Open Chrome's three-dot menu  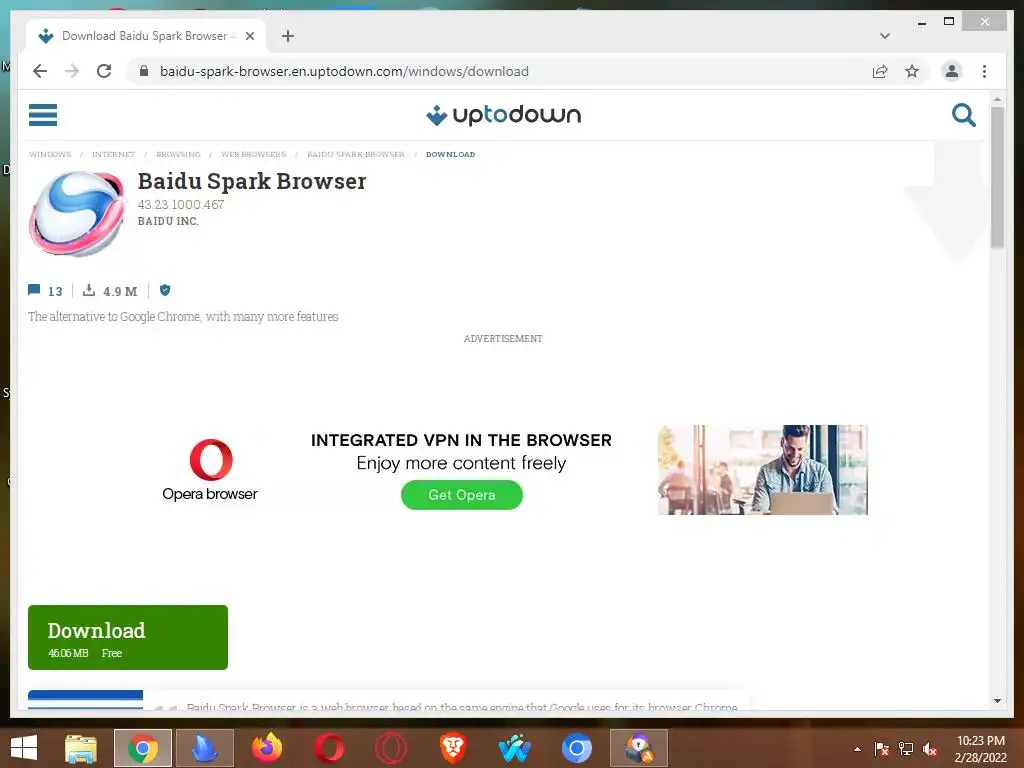coord(984,71)
